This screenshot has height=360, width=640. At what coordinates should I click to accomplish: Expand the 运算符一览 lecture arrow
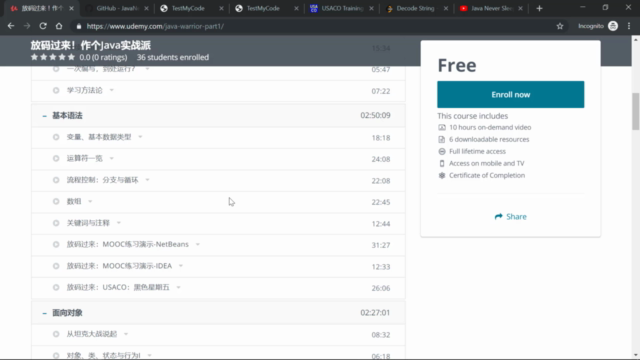coord(111,158)
